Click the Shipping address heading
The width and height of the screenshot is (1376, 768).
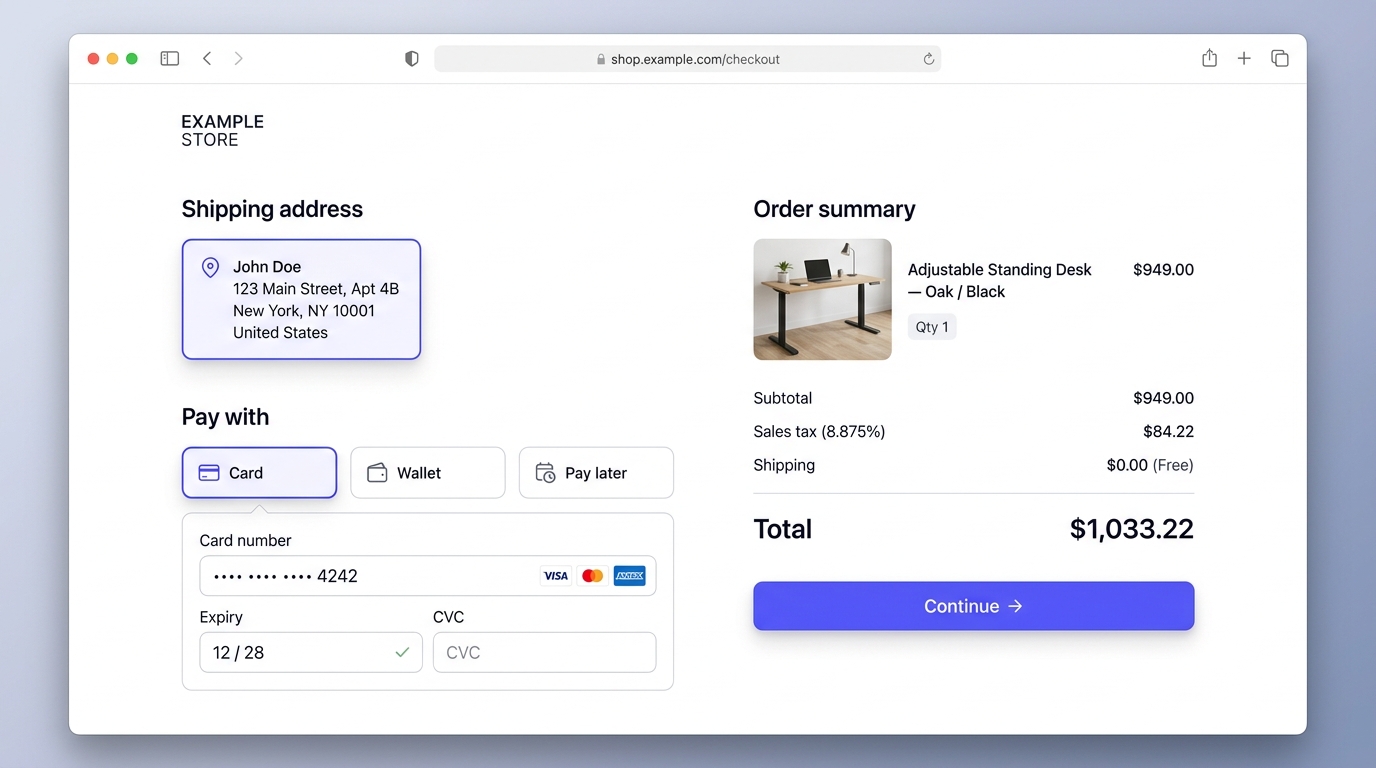272,209
